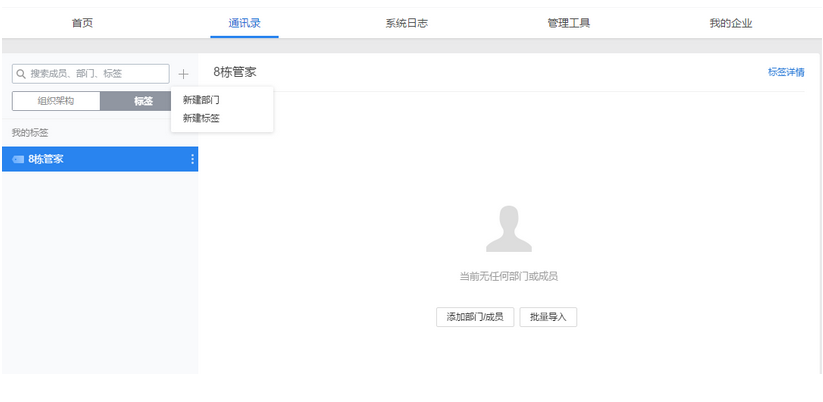The height and width of the screenshot is (402, 823).
Task: Open the three-dot menu for 8栋管家
Action: pyautogui.click(x=193, y=159)
